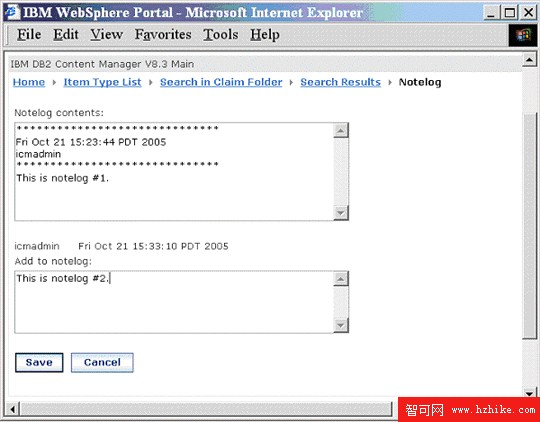
Task: Click the page vertical scrollbar down arrow
Action: pos(529,393)
